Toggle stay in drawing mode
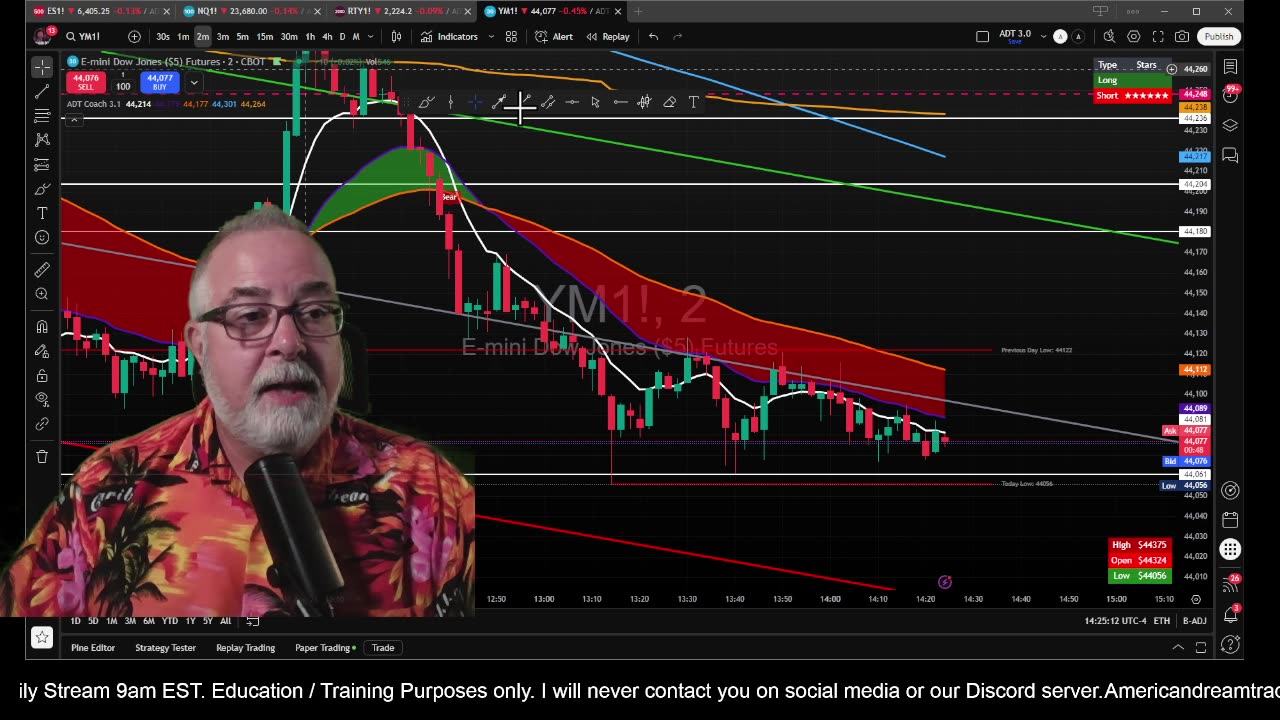Viewport: 1280px width, 720px height. [42, 351]
